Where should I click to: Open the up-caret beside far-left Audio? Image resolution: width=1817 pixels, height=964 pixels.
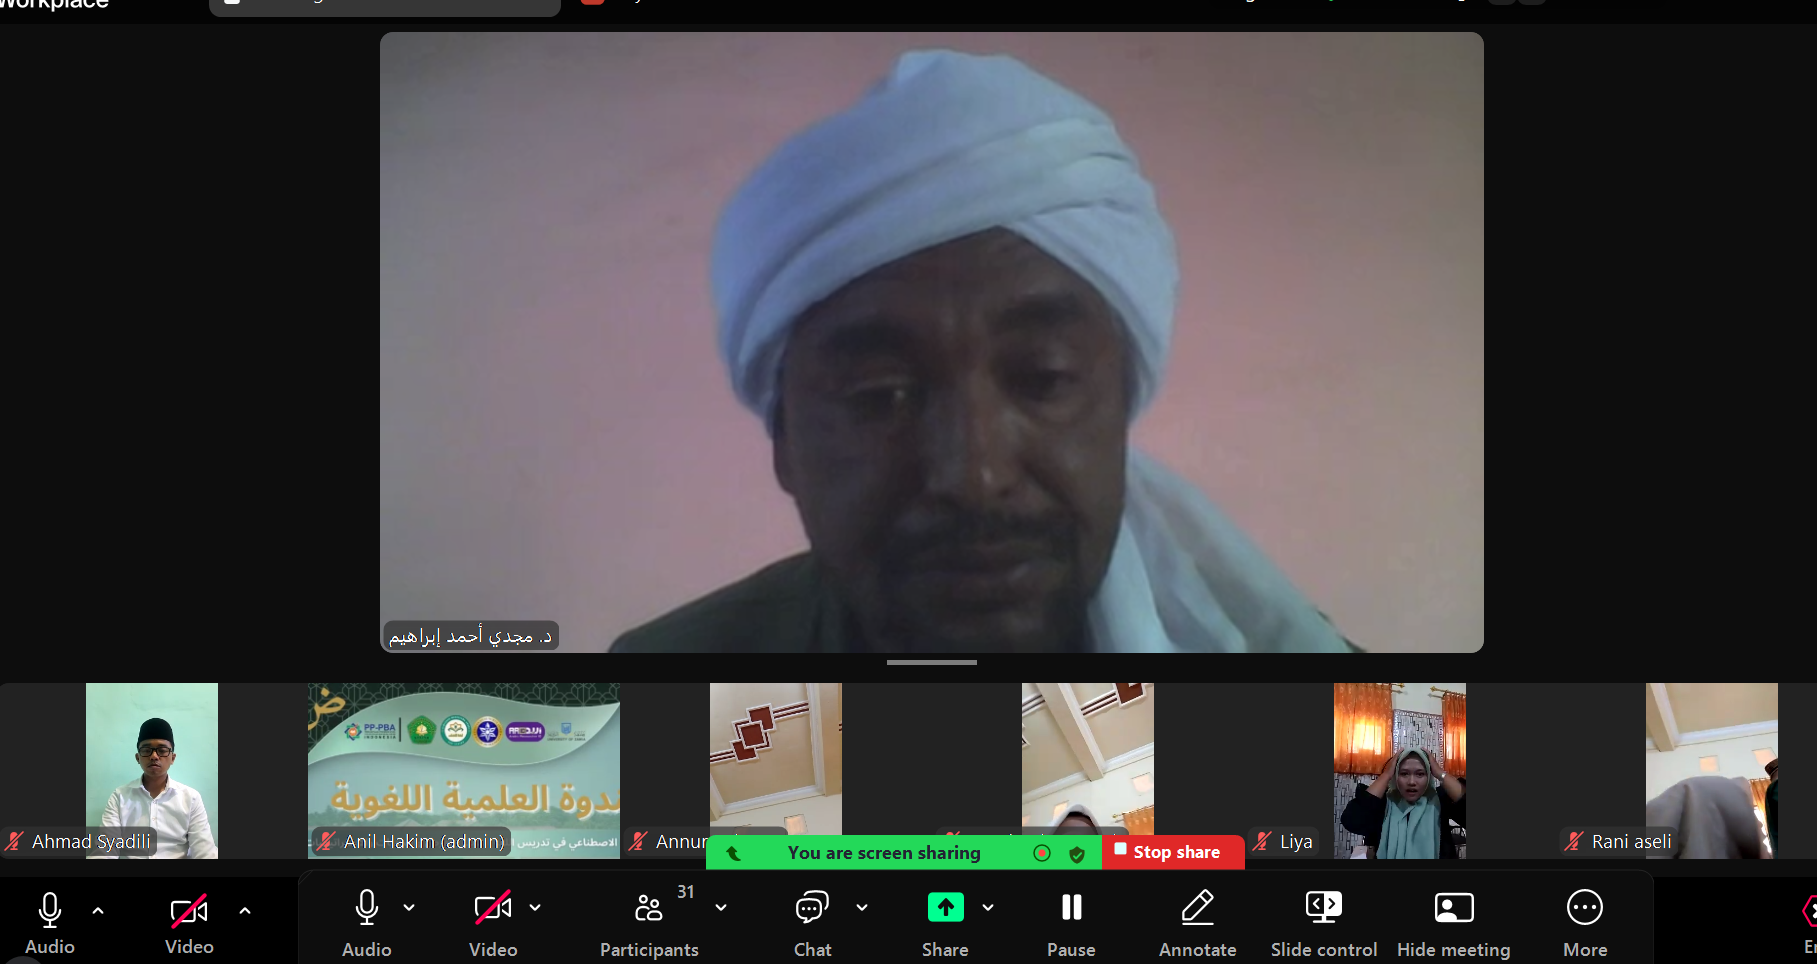pyautogui.click(x=98, y=911)
